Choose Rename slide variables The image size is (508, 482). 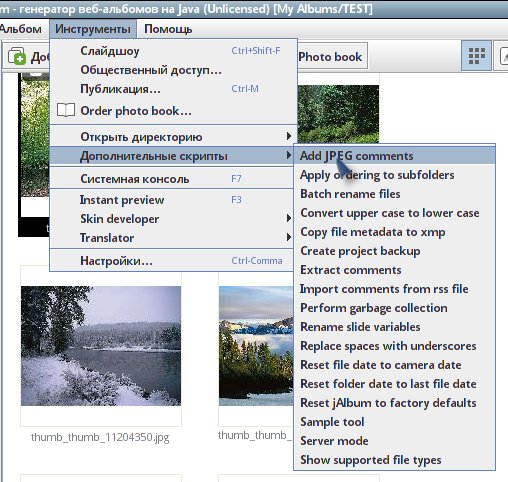click(x=394, y=327)
